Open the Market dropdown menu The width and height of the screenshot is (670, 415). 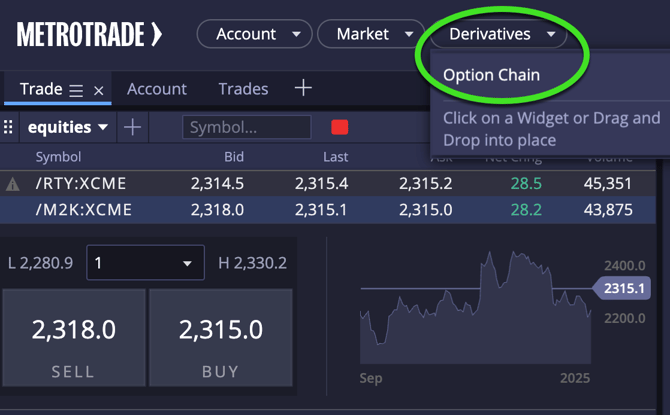(x=371, y=34)
